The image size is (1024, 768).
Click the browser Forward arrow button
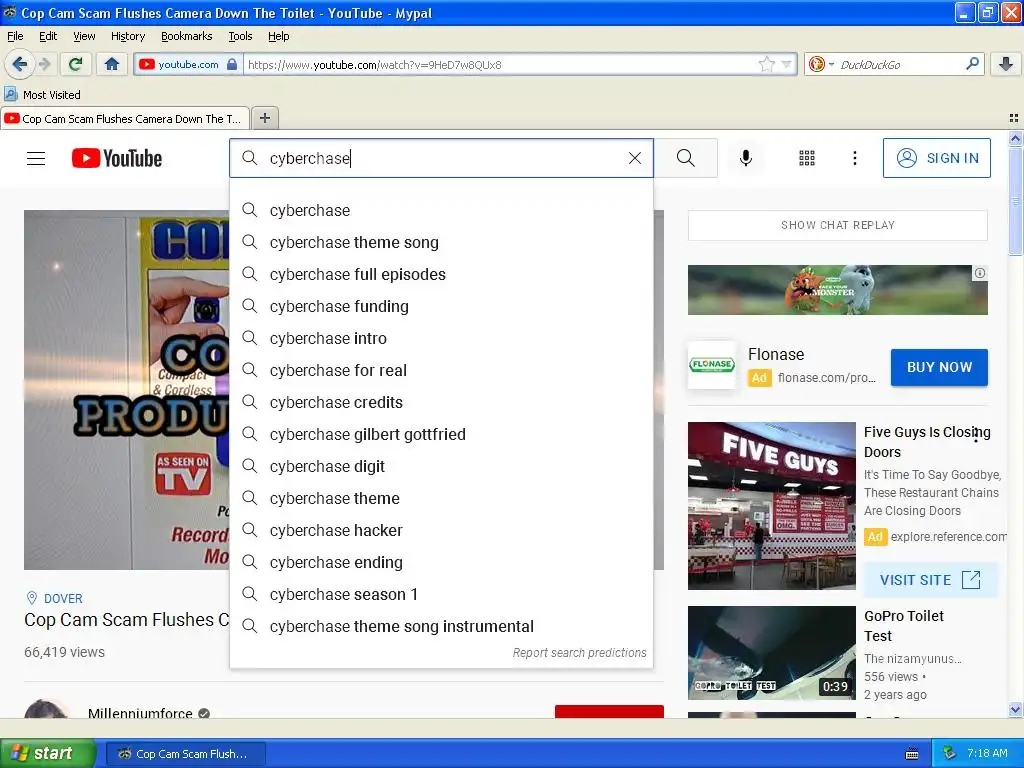44,64
